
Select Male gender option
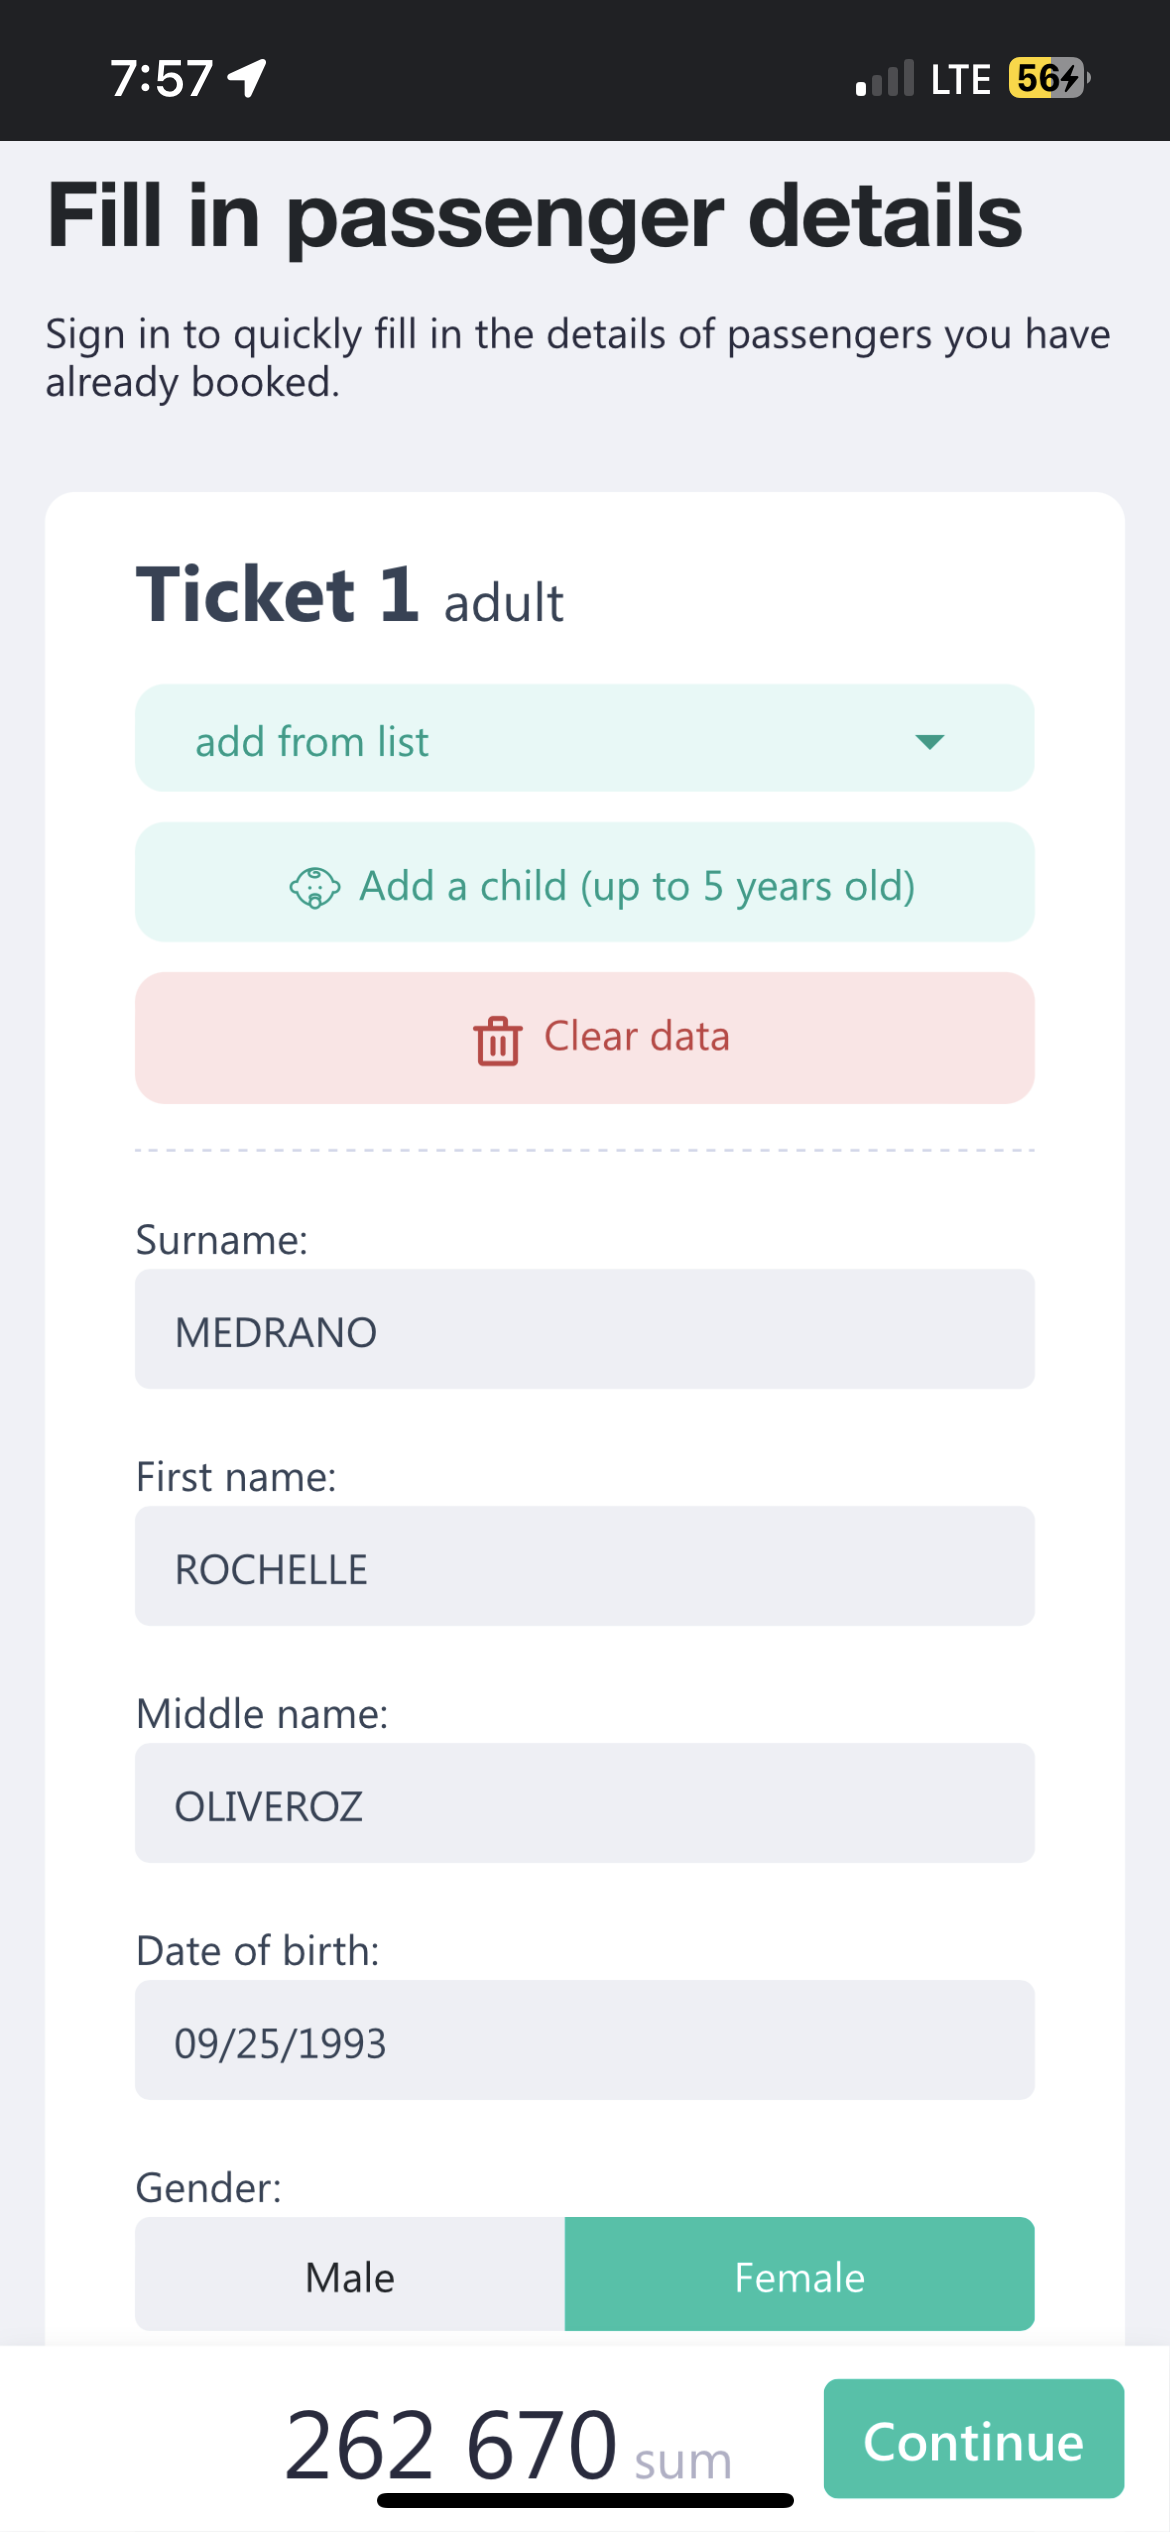pos(350,2277)
